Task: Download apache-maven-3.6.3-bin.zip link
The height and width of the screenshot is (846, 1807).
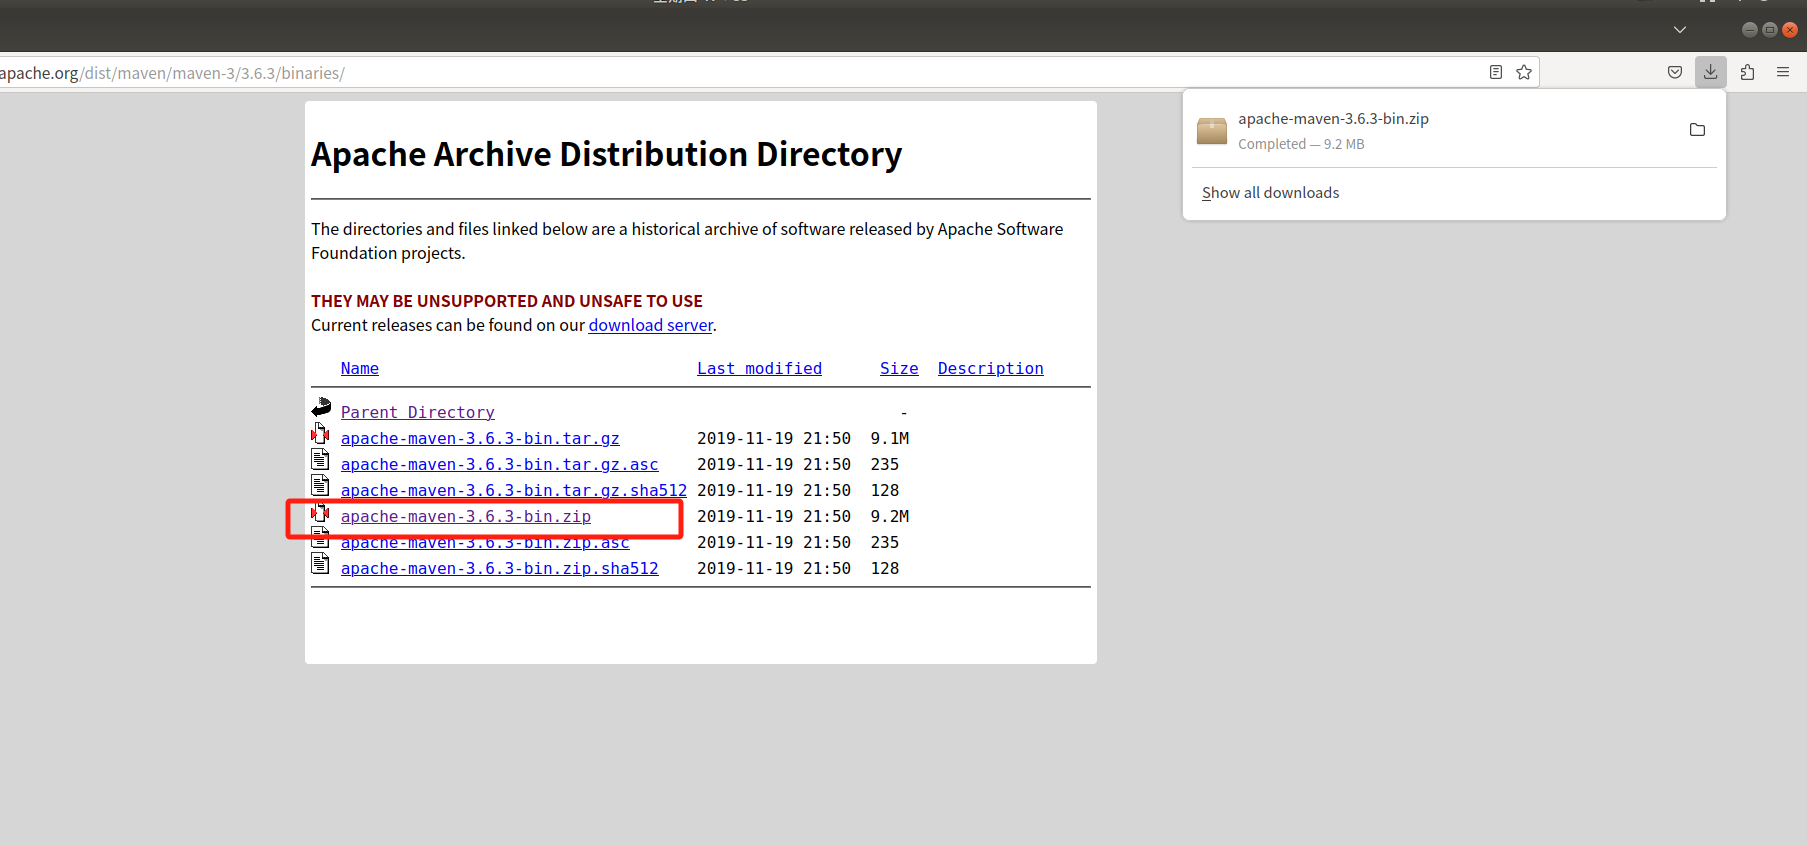Action: pyautogui.click(x=465, y=516)
